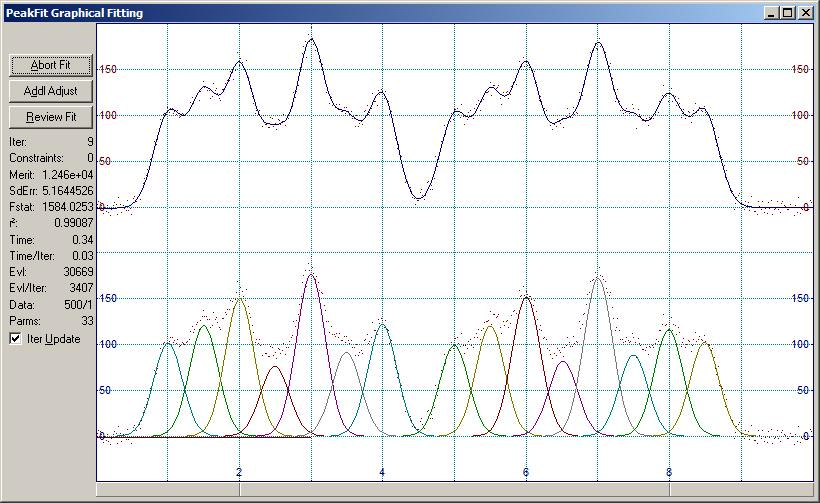Click the r² value 0.99087 in stats panel
The width and height of the screenshot is (820, 503).
point(73,223)
